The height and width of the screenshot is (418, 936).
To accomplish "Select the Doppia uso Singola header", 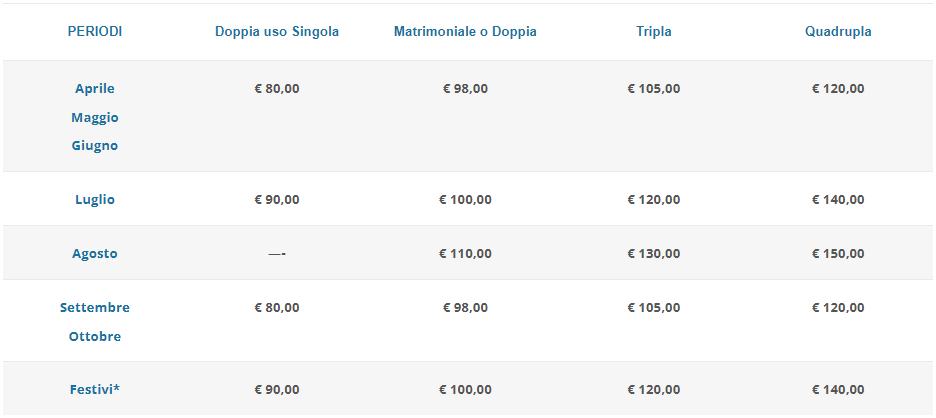I will pos(277,32).
